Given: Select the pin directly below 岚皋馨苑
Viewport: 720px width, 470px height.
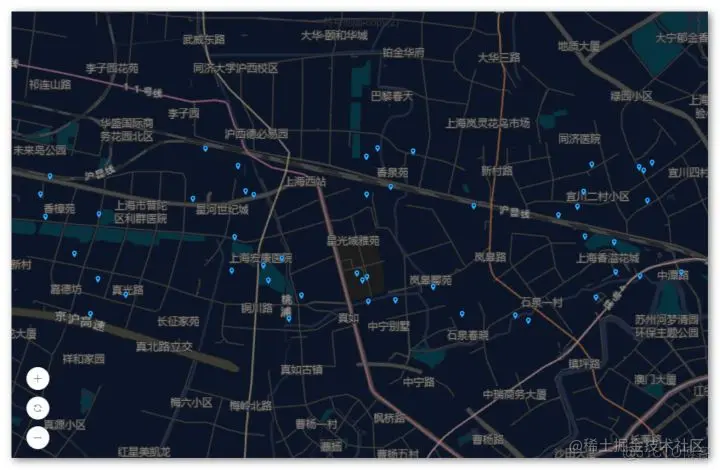Looking at the screenshot, I should [x=433, y=287].
